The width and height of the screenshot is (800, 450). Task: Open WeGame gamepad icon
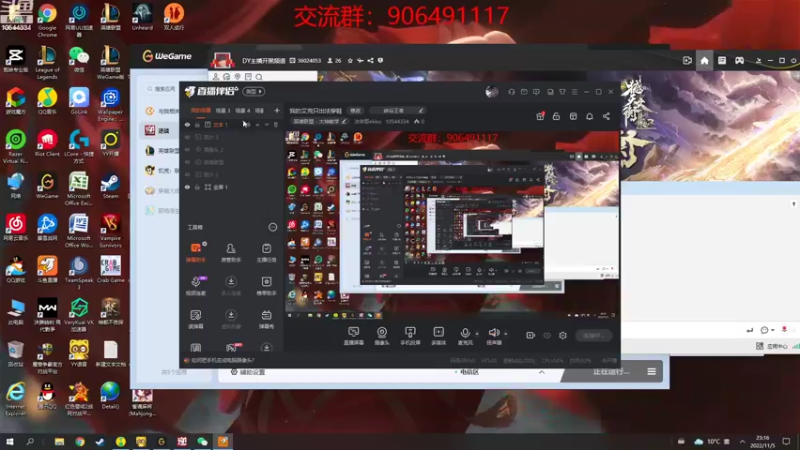[x=739, y=61]
